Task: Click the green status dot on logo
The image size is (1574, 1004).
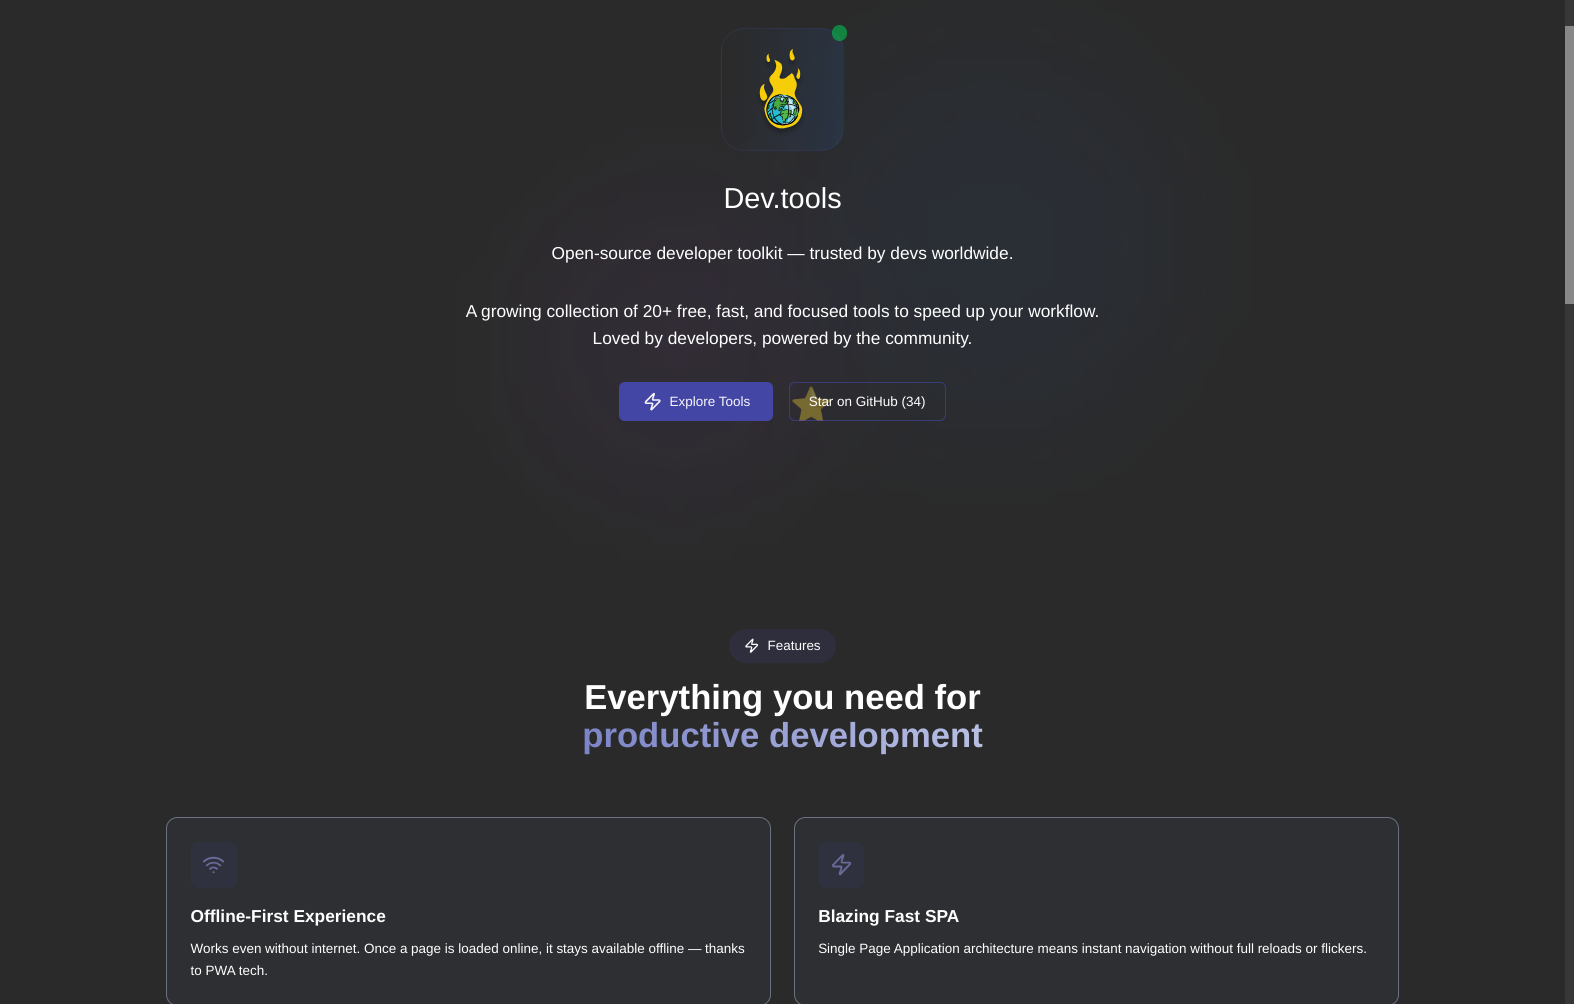Action: point(839,33)
